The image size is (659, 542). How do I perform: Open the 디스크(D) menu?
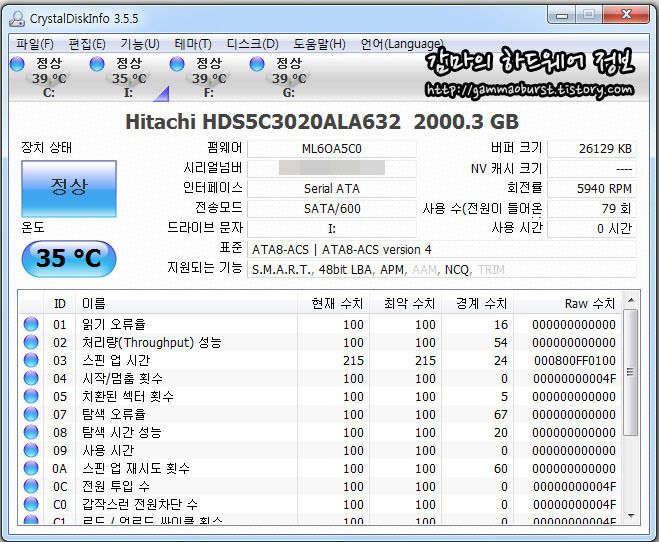click(252, 44)
